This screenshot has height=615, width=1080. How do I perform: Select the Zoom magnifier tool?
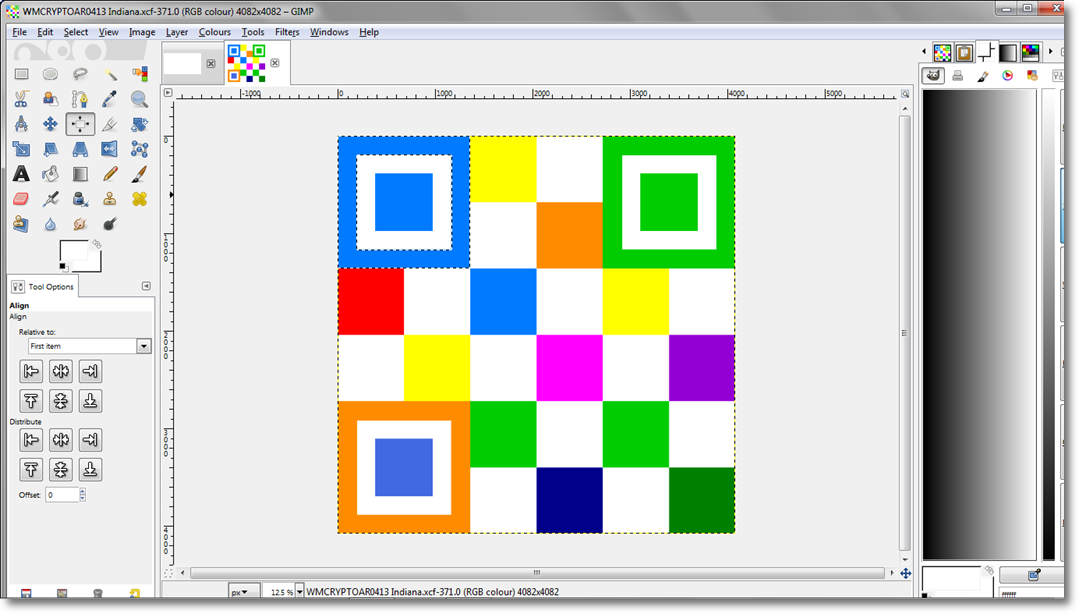[139, 99]
